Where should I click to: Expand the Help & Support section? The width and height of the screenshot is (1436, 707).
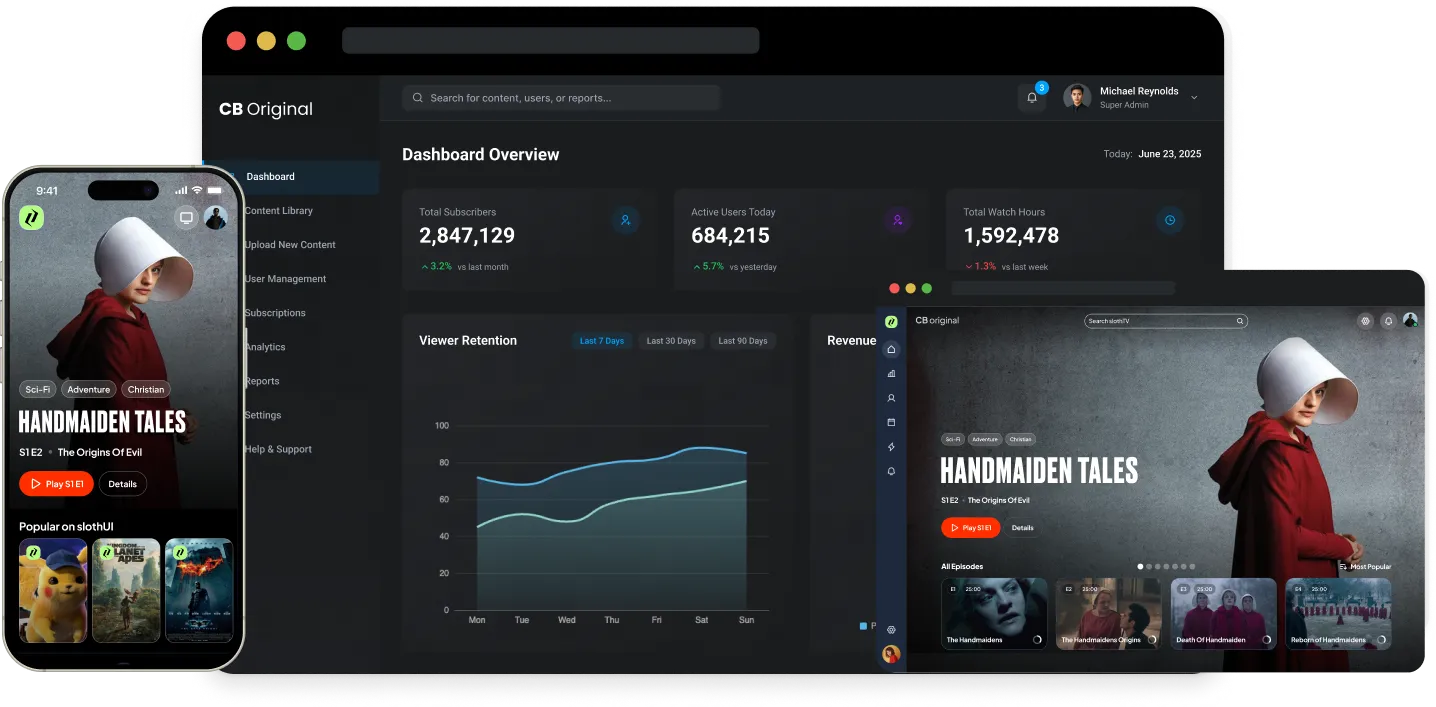(277, 448)
